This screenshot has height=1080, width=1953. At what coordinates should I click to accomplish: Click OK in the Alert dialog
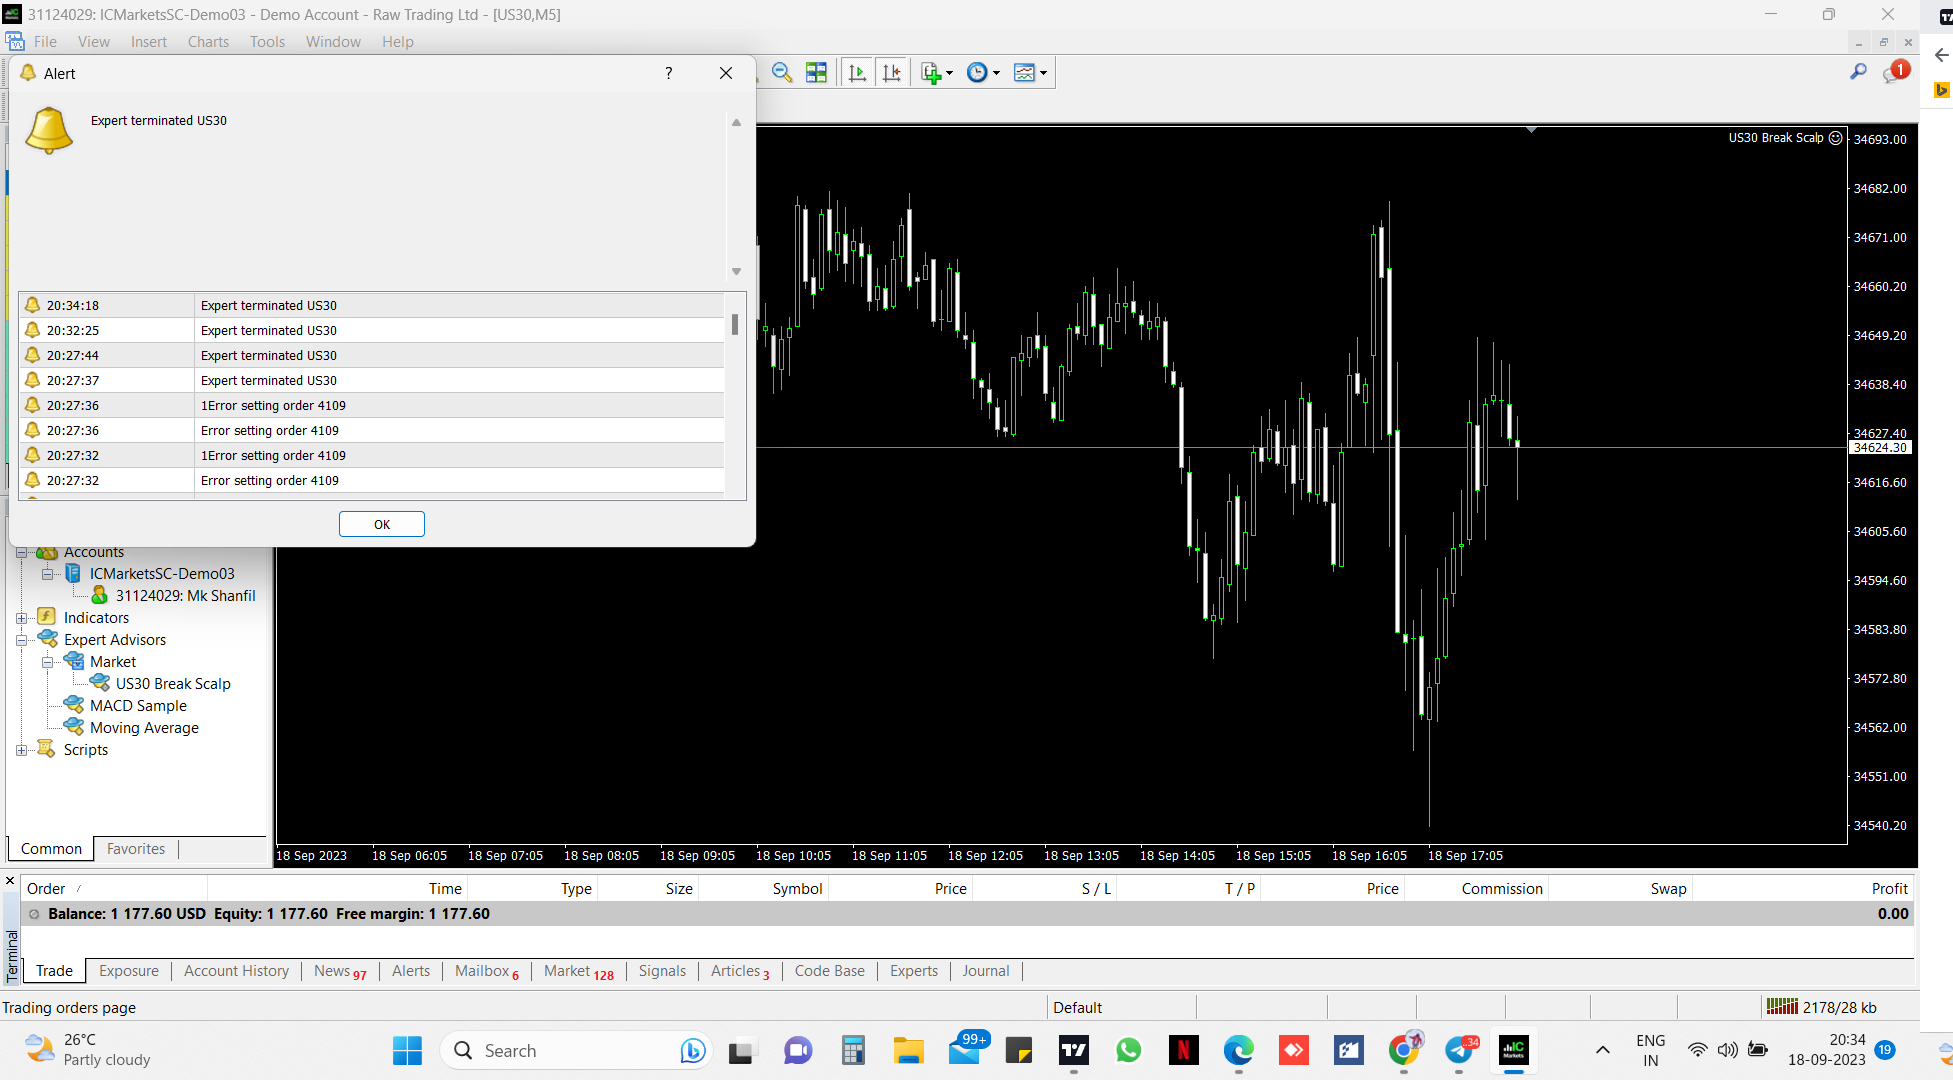[x=381, y=524]
